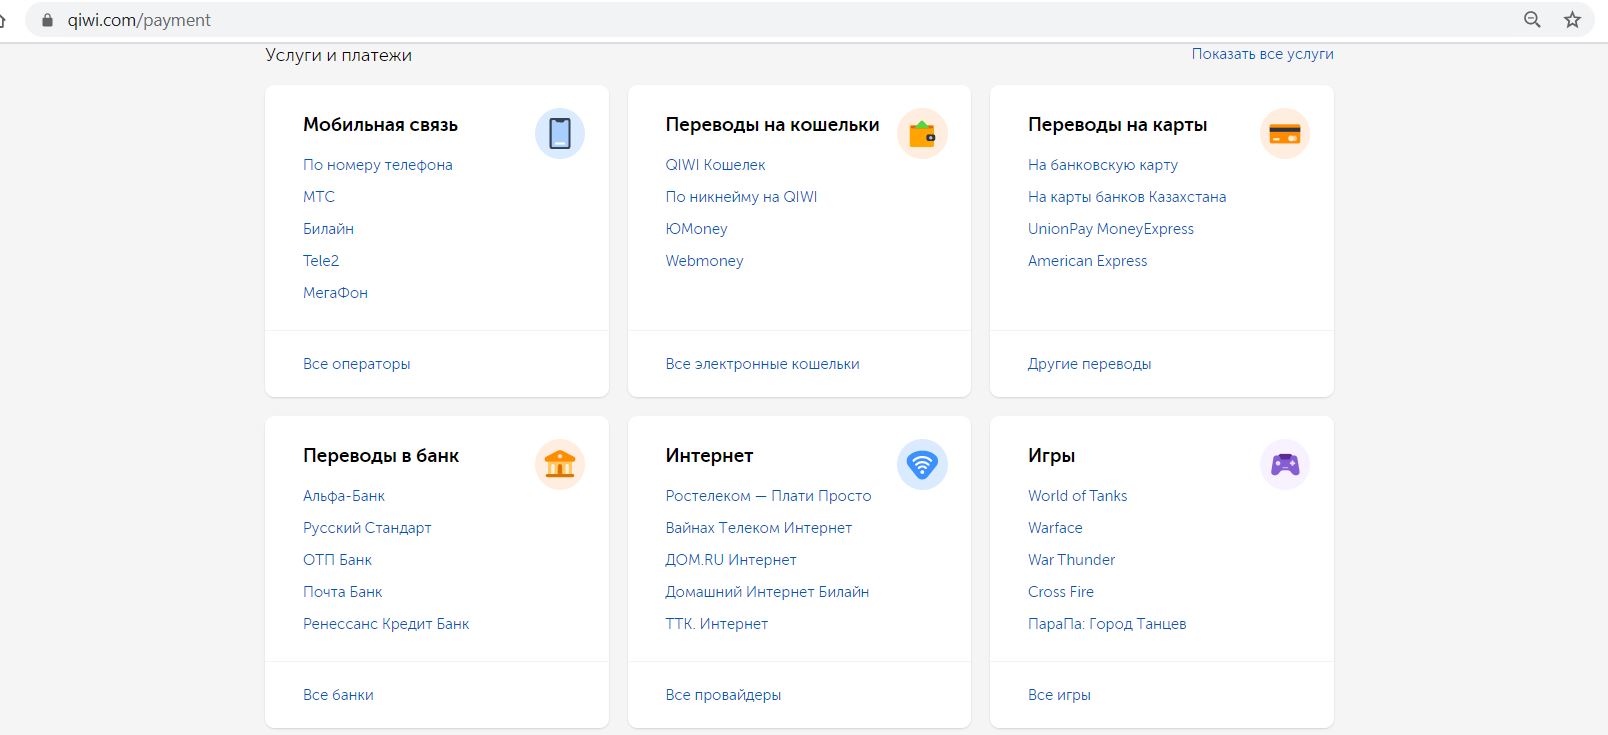Click the gamepad icon in Игры card
This screenshot has height=735, width=1608.
tap(1285, 464)
